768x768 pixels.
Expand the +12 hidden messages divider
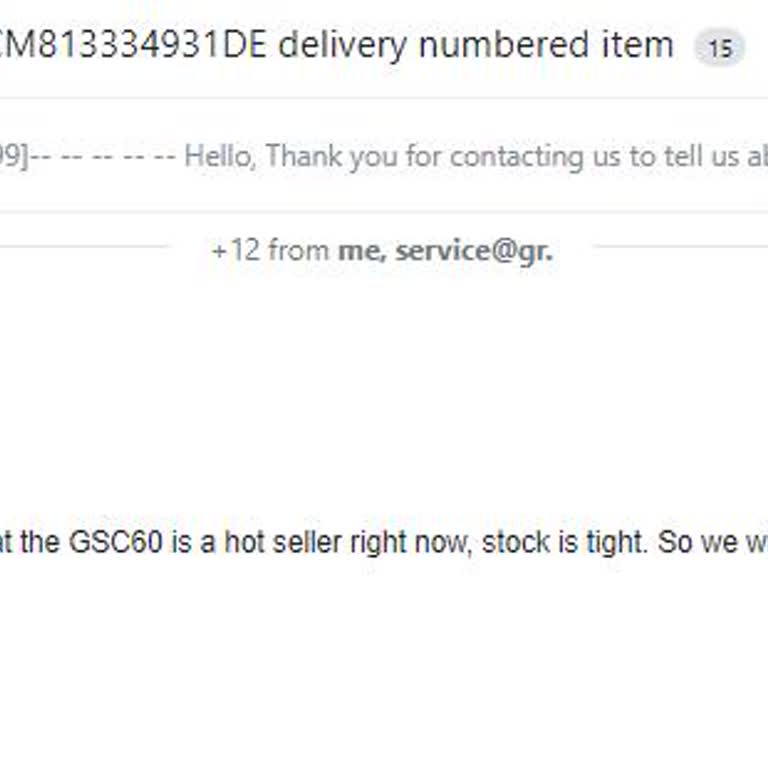pos(381,250)
